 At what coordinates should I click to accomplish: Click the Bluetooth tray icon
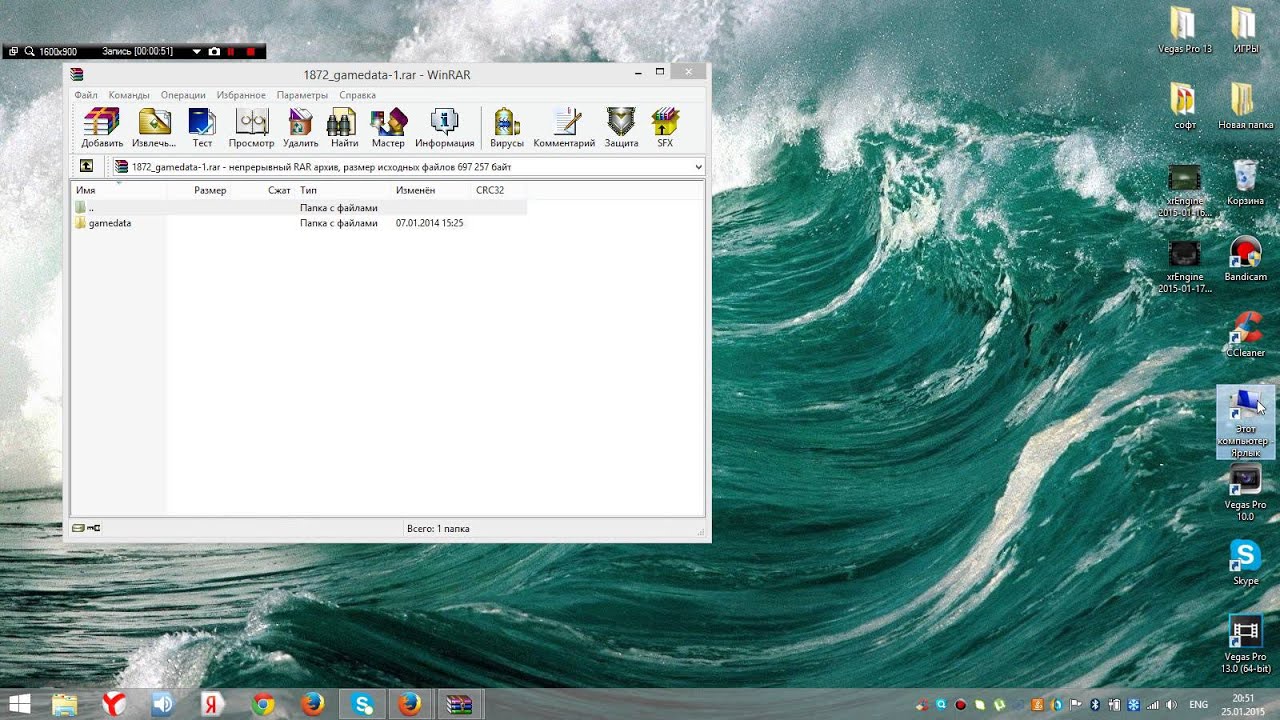pos(1095,705)
